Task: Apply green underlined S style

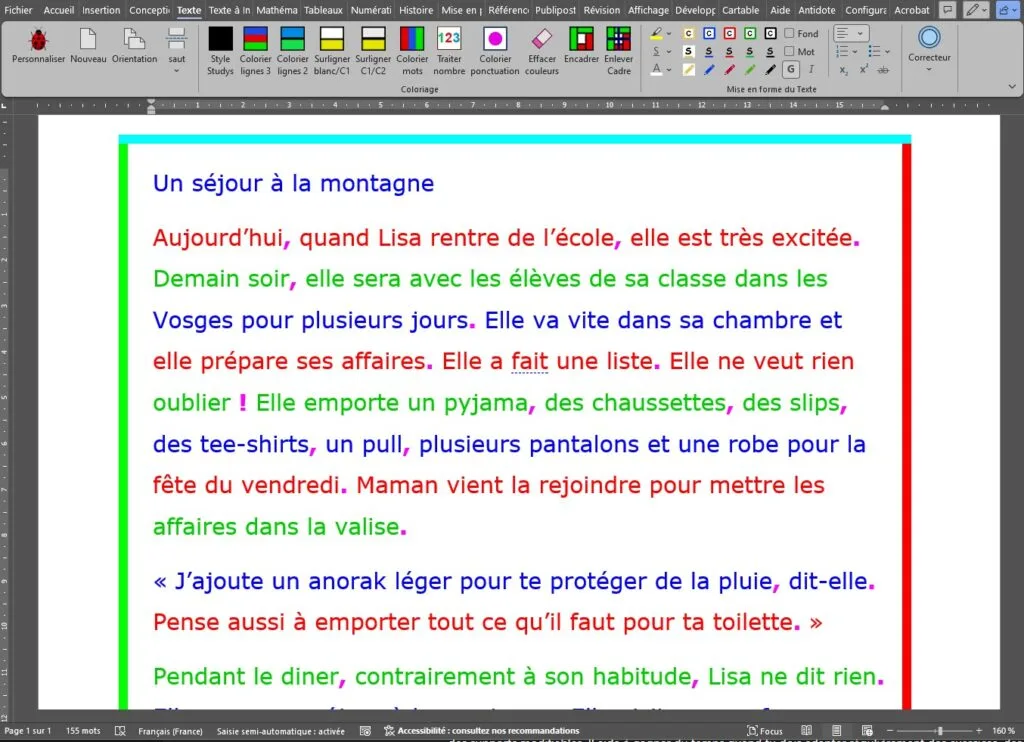Action: [x=750, y=52]
